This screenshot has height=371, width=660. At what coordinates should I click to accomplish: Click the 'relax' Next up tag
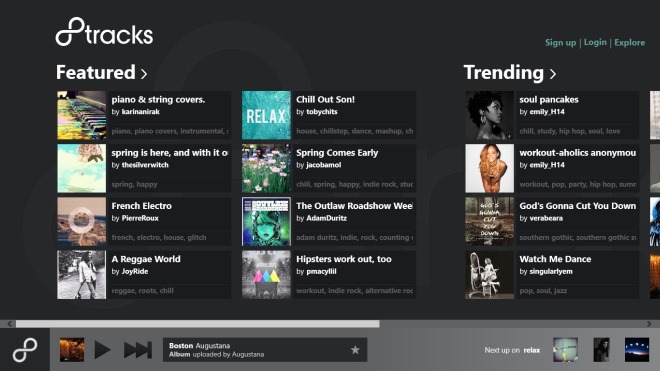click(532, 350)
